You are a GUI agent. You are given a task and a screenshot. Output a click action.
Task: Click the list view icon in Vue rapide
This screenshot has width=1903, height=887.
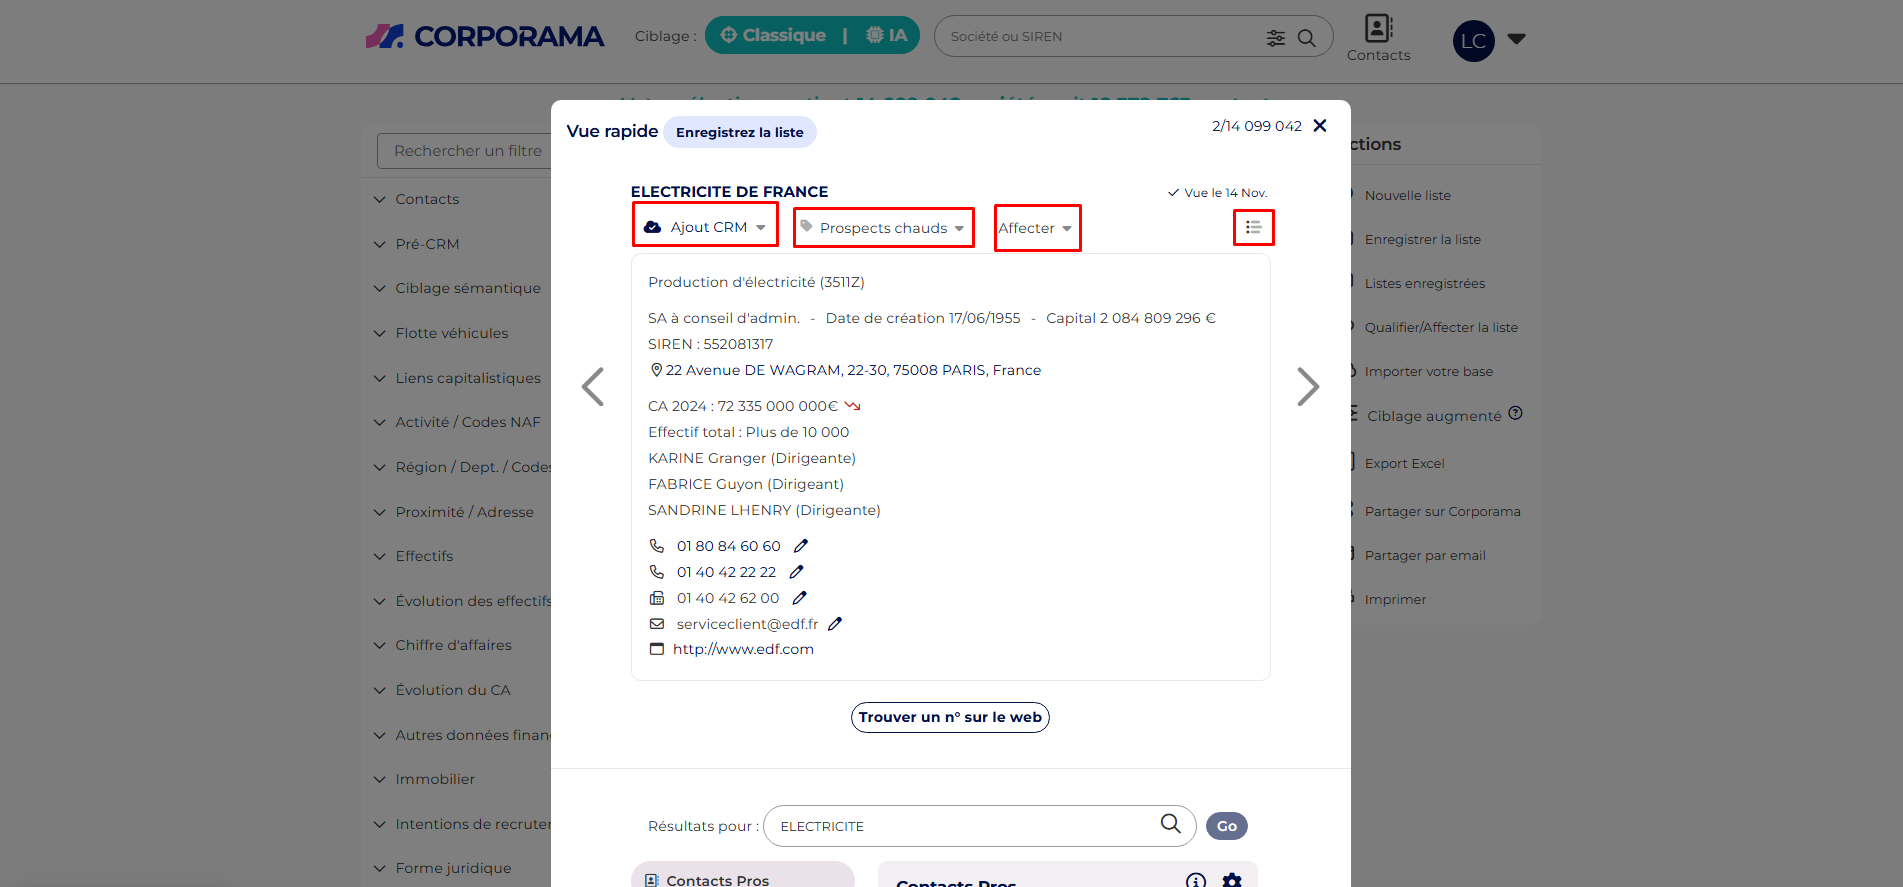[x=1253, y=228]
